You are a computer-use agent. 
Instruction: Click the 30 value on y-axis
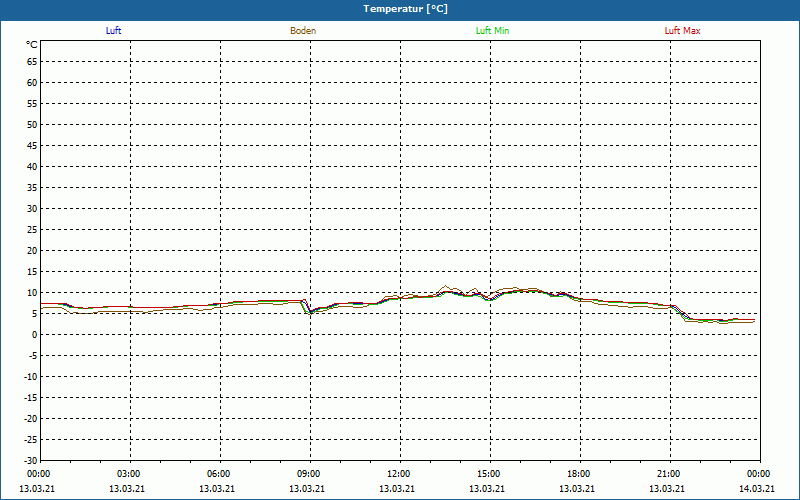pyautogui.click(x=32, y=209)
